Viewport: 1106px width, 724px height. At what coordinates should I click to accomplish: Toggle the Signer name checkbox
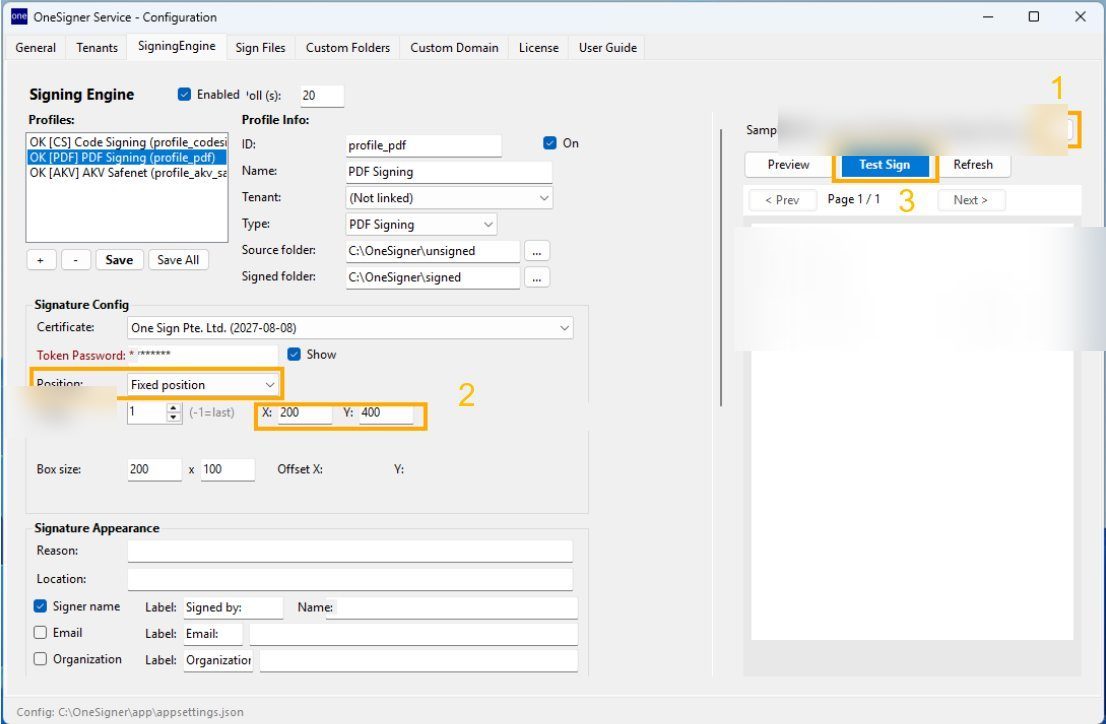click(x=40, y=606)
